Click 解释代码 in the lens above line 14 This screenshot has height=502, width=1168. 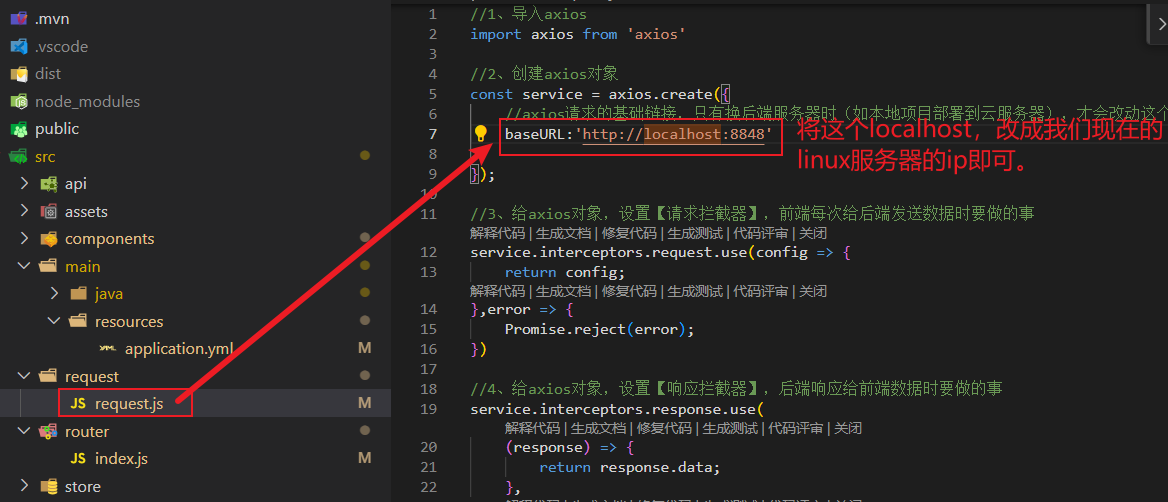[x=498, y=291]
